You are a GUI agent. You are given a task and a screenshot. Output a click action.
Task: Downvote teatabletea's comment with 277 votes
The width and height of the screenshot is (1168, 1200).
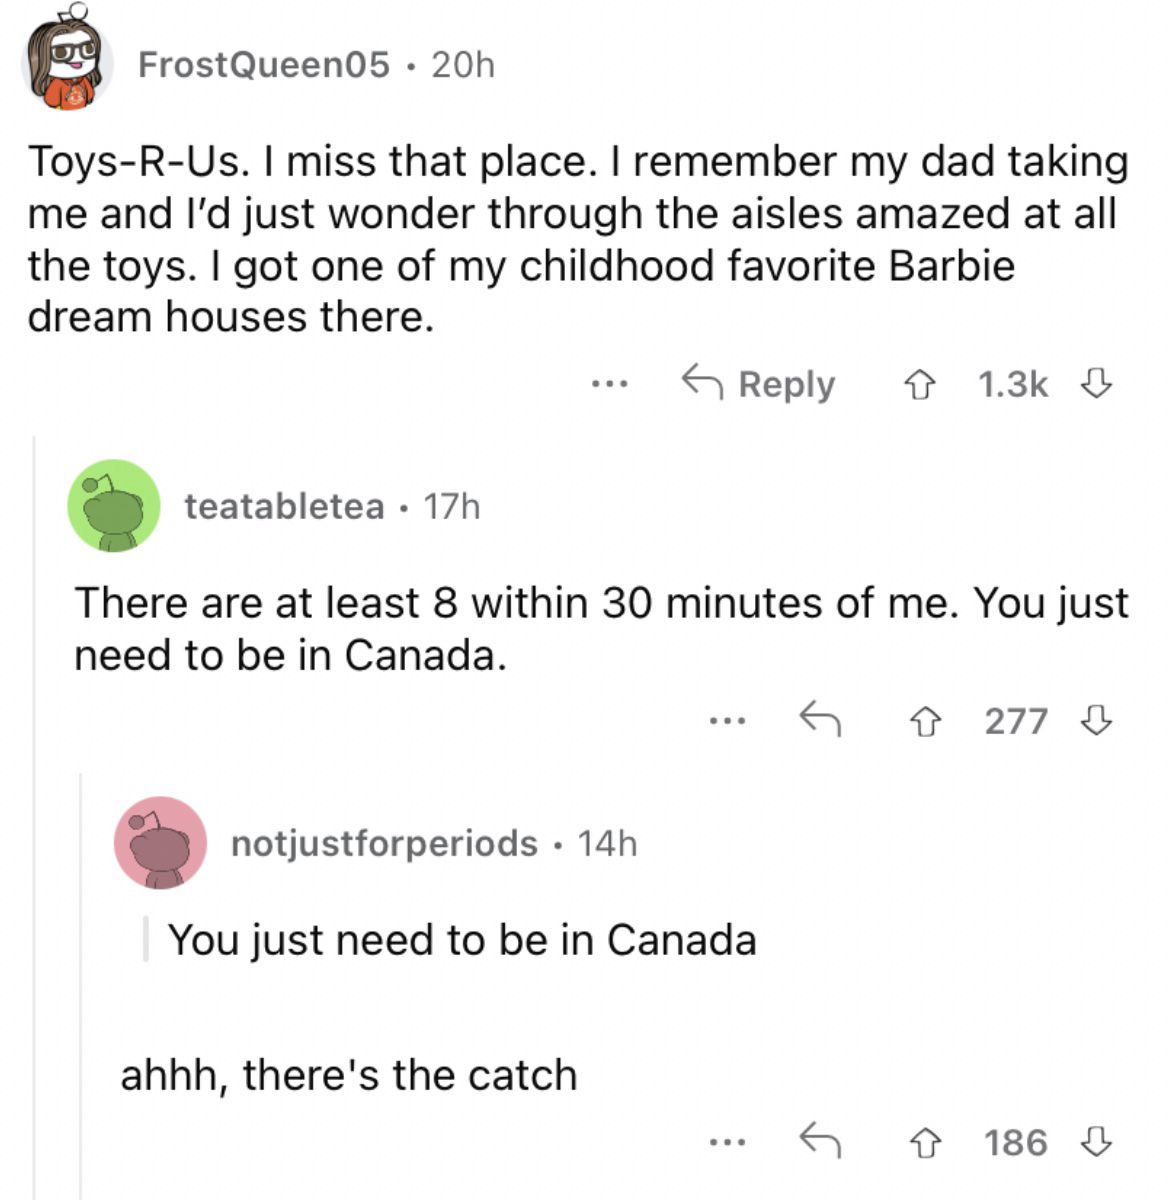[1097, 720]
